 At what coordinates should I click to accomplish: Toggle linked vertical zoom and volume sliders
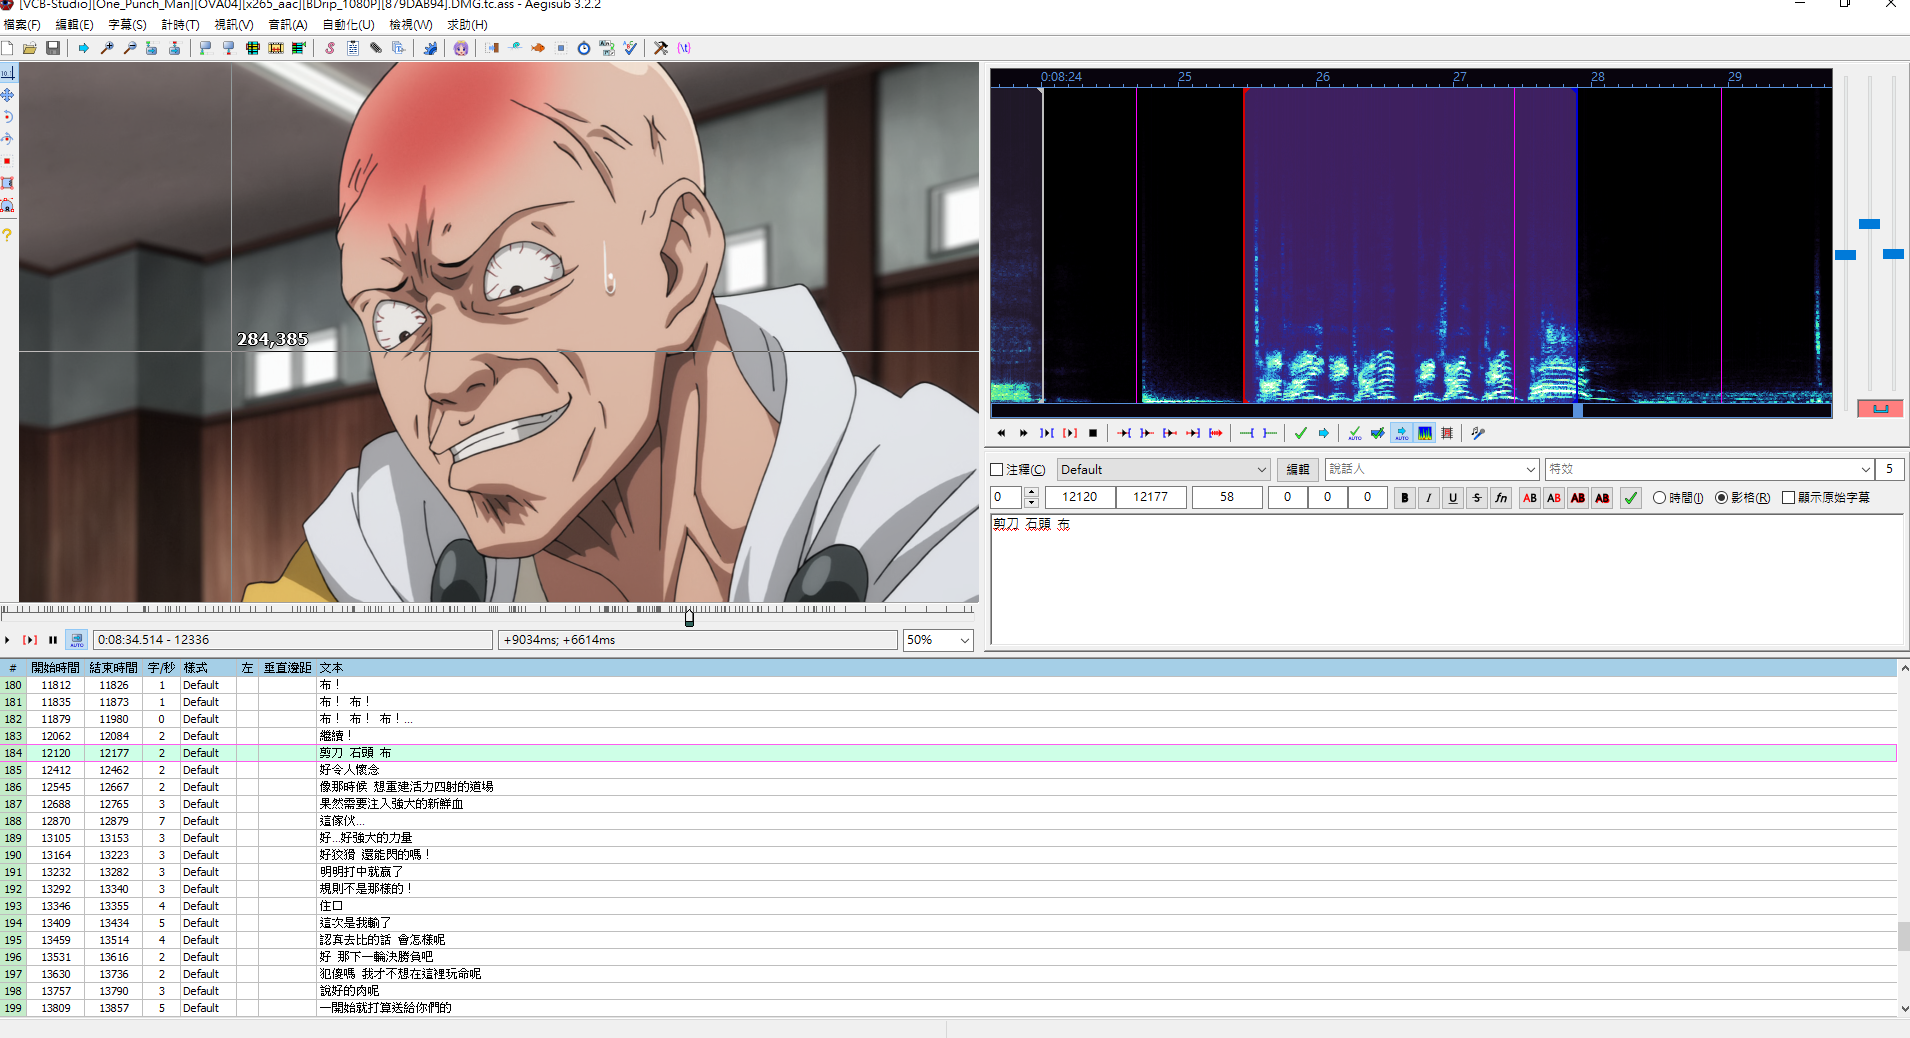click(x=1880, y=408)
